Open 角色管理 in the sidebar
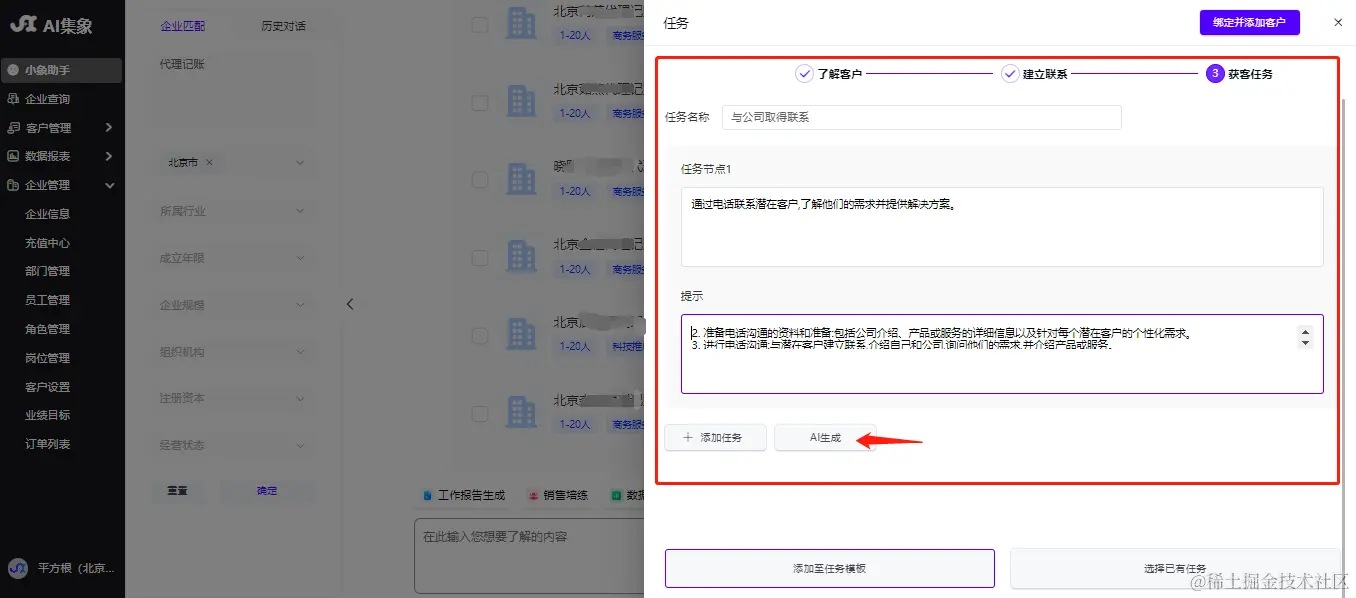 pos(47,329)
